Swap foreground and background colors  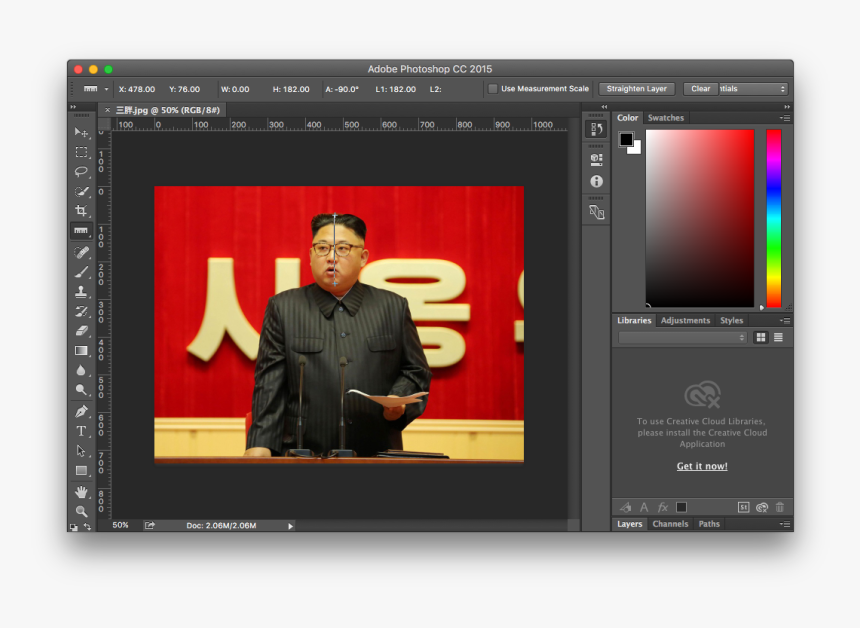coord(87,527)
